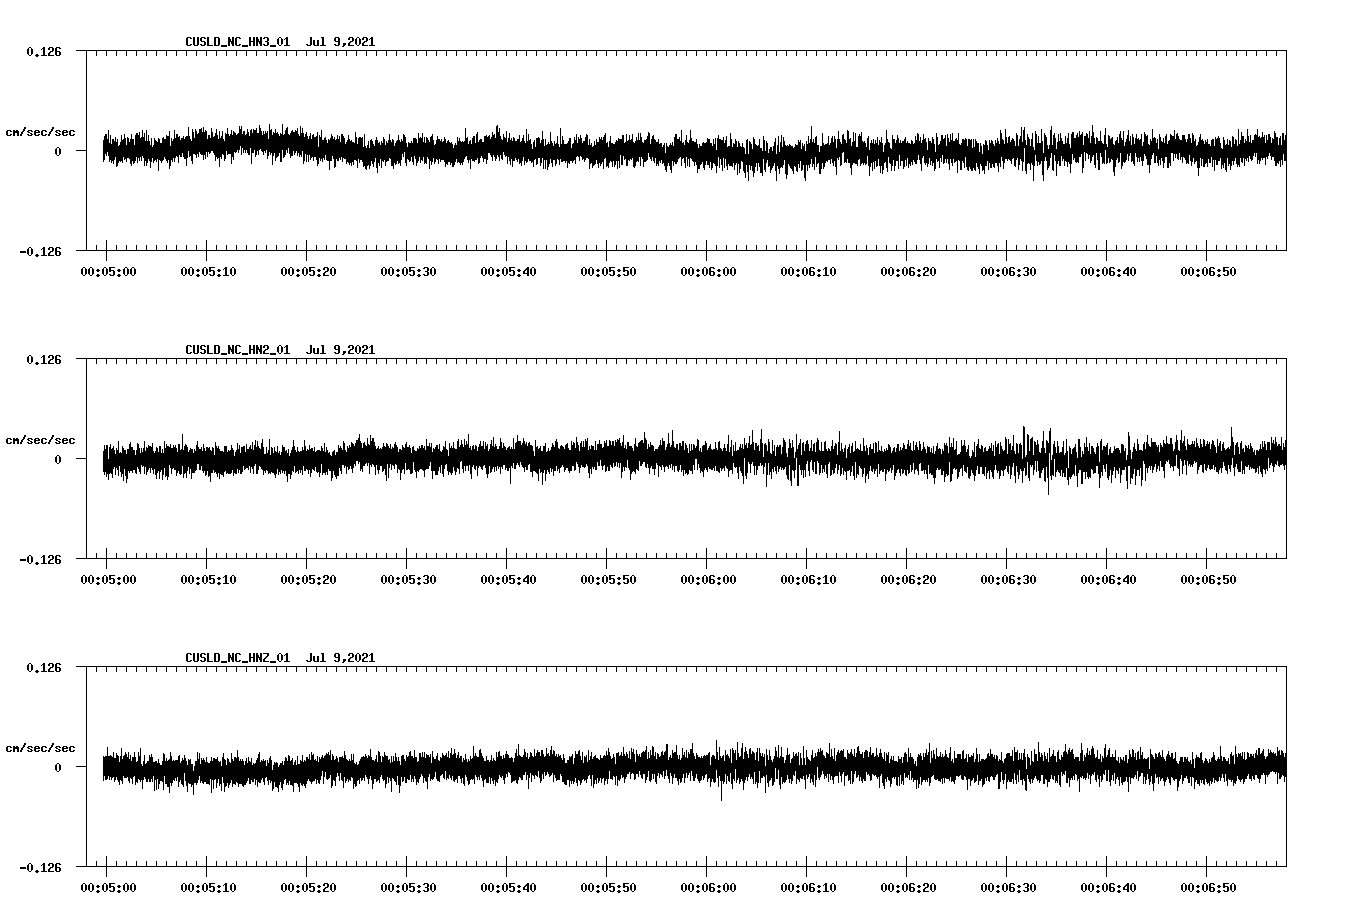Click the 00:05:00 tick label on top axis

point(109,269)
